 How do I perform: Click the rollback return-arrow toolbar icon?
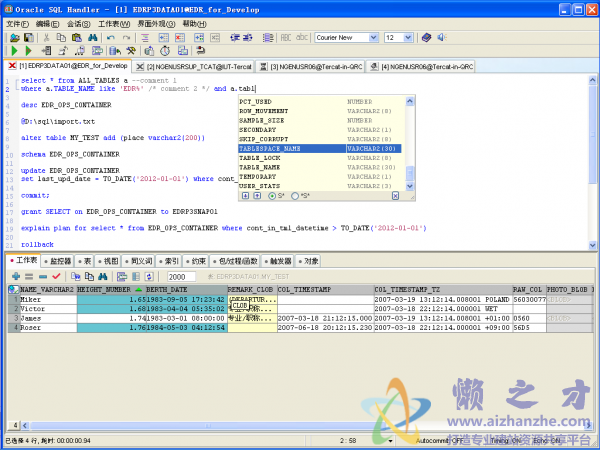click(x=201, y=51)
